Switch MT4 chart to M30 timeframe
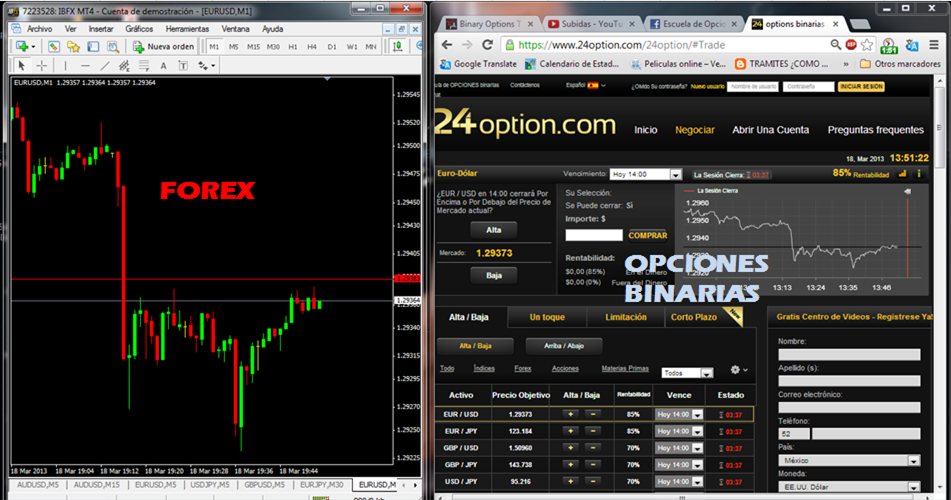 click(x=274, y=47)
